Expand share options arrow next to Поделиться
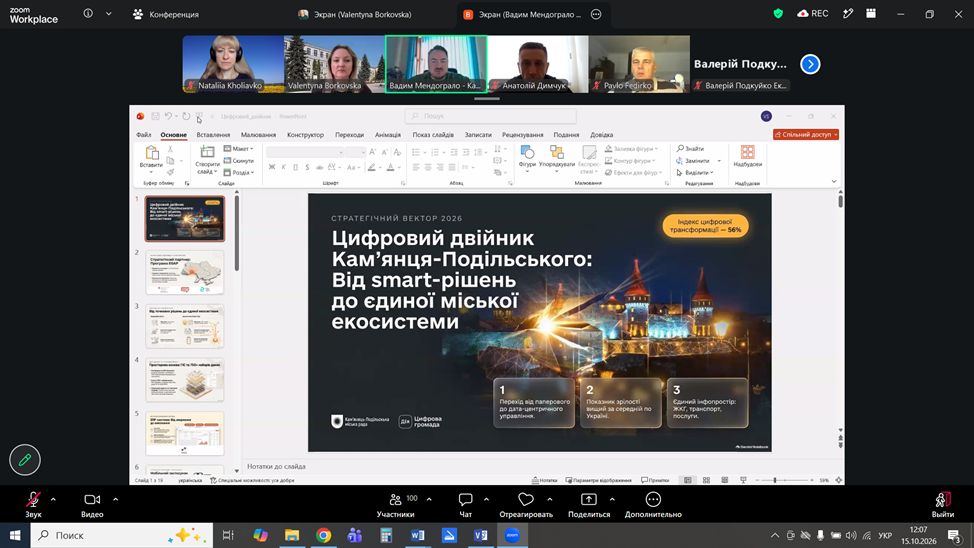The height and width of the screenshot is (548, 974). pos(612,499)
